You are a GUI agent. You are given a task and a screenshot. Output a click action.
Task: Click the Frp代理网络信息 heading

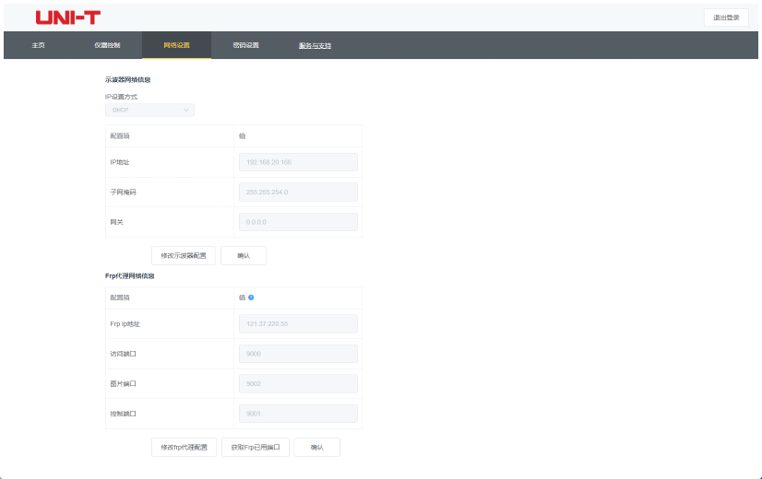130,276
